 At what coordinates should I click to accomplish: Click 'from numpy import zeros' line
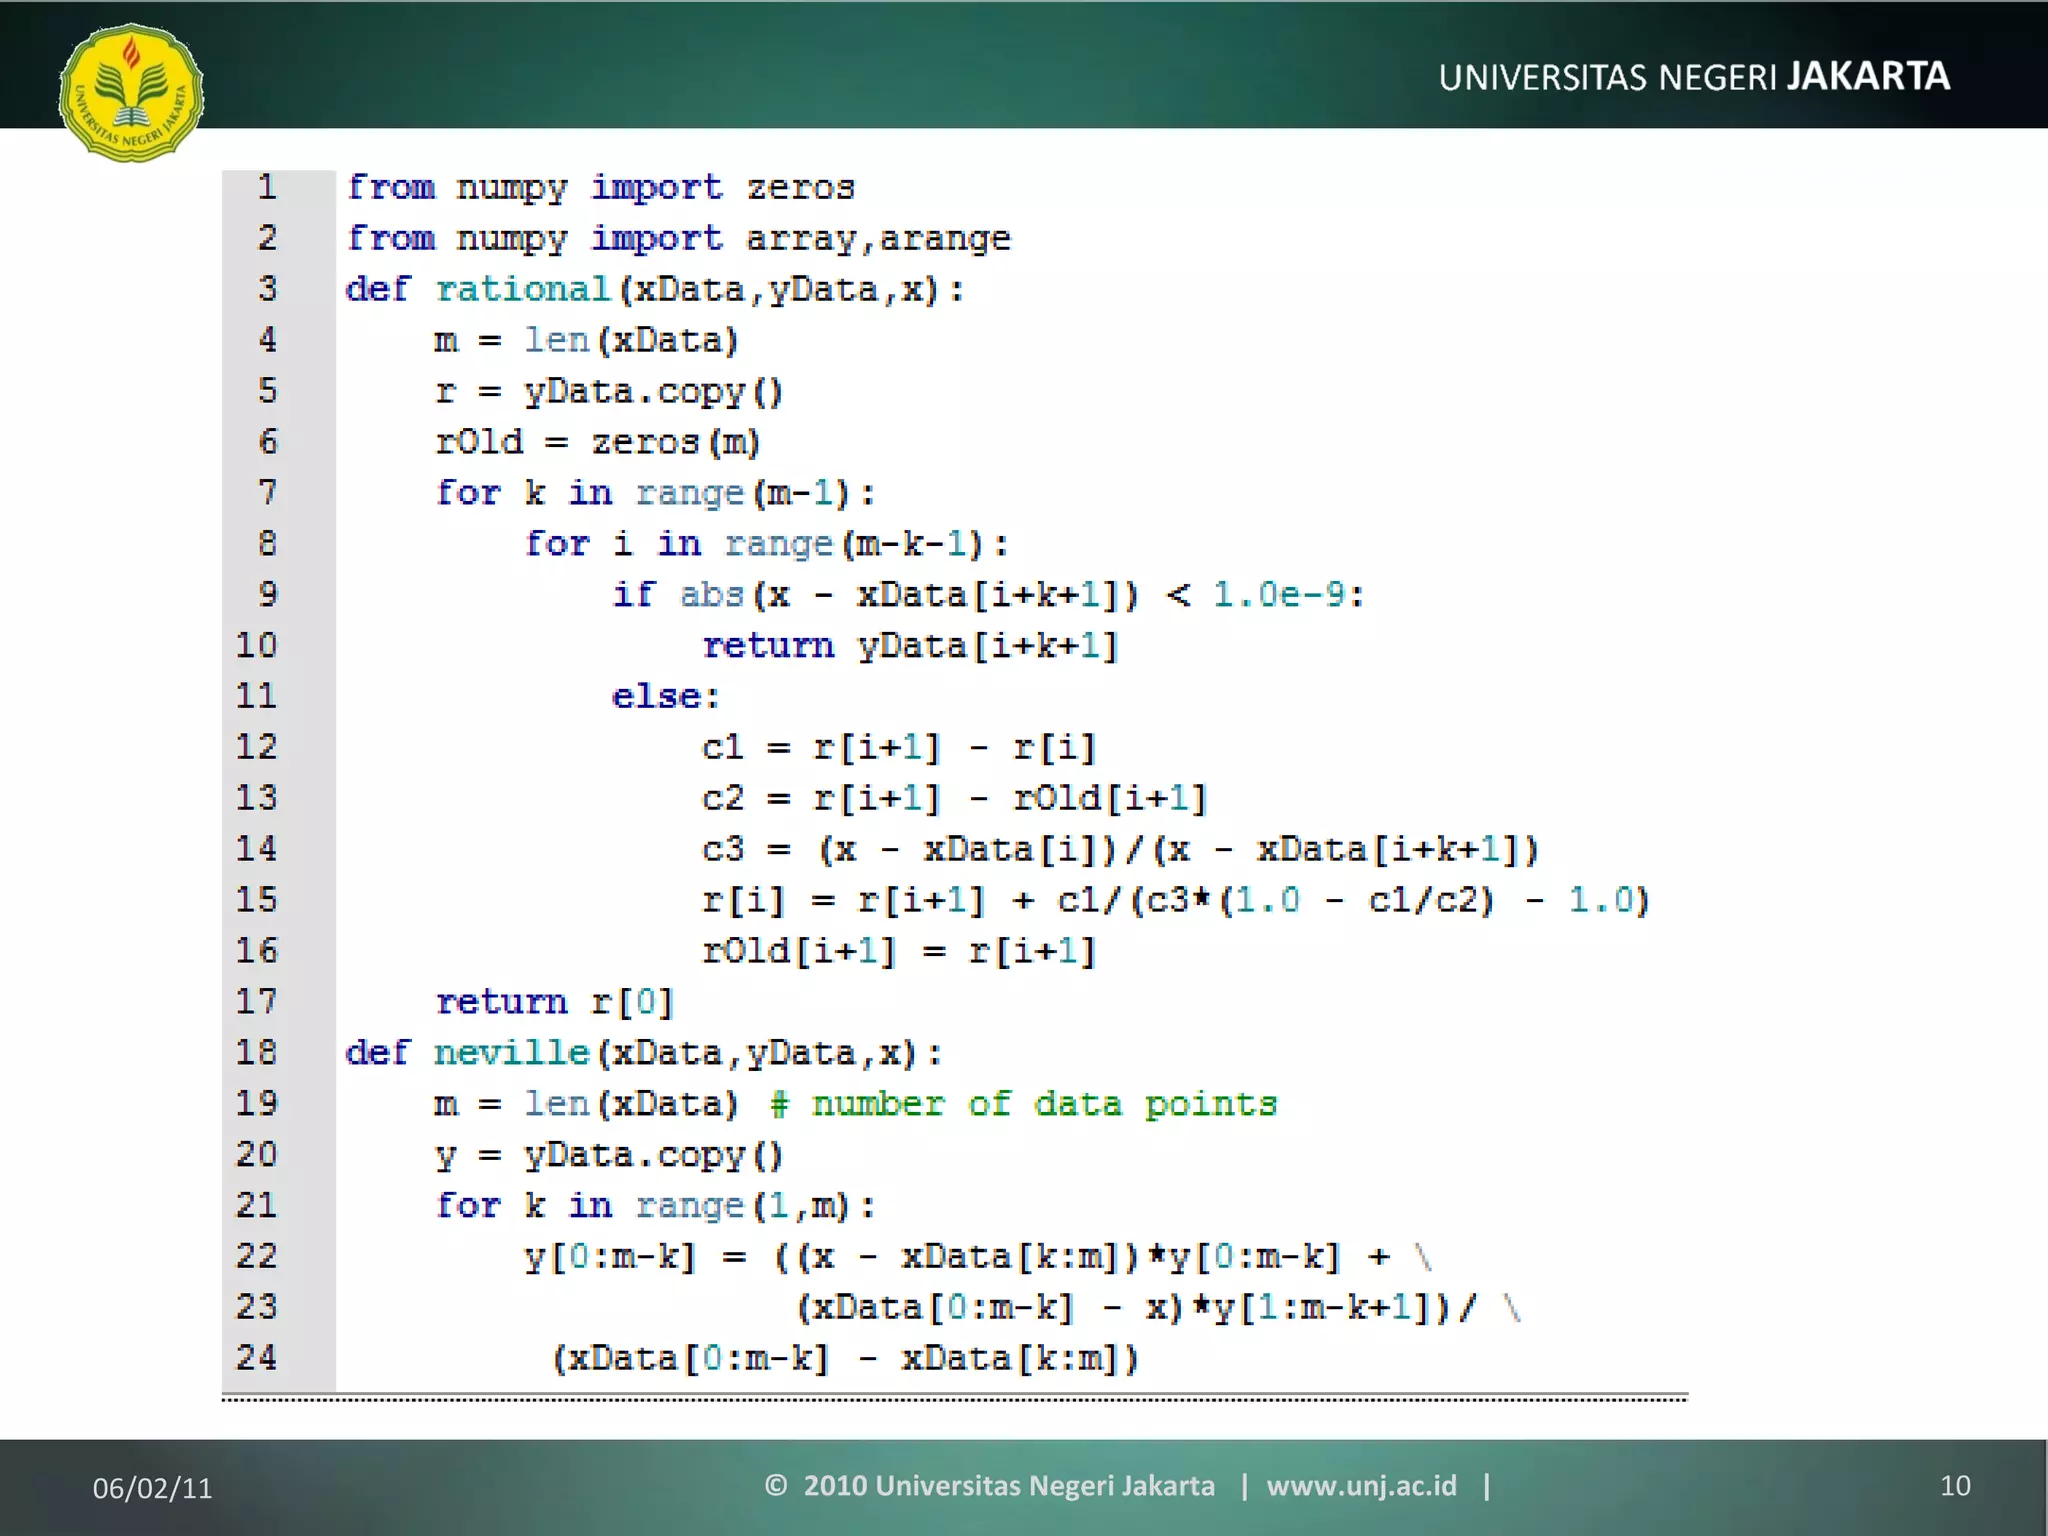(x=600, y=188)
